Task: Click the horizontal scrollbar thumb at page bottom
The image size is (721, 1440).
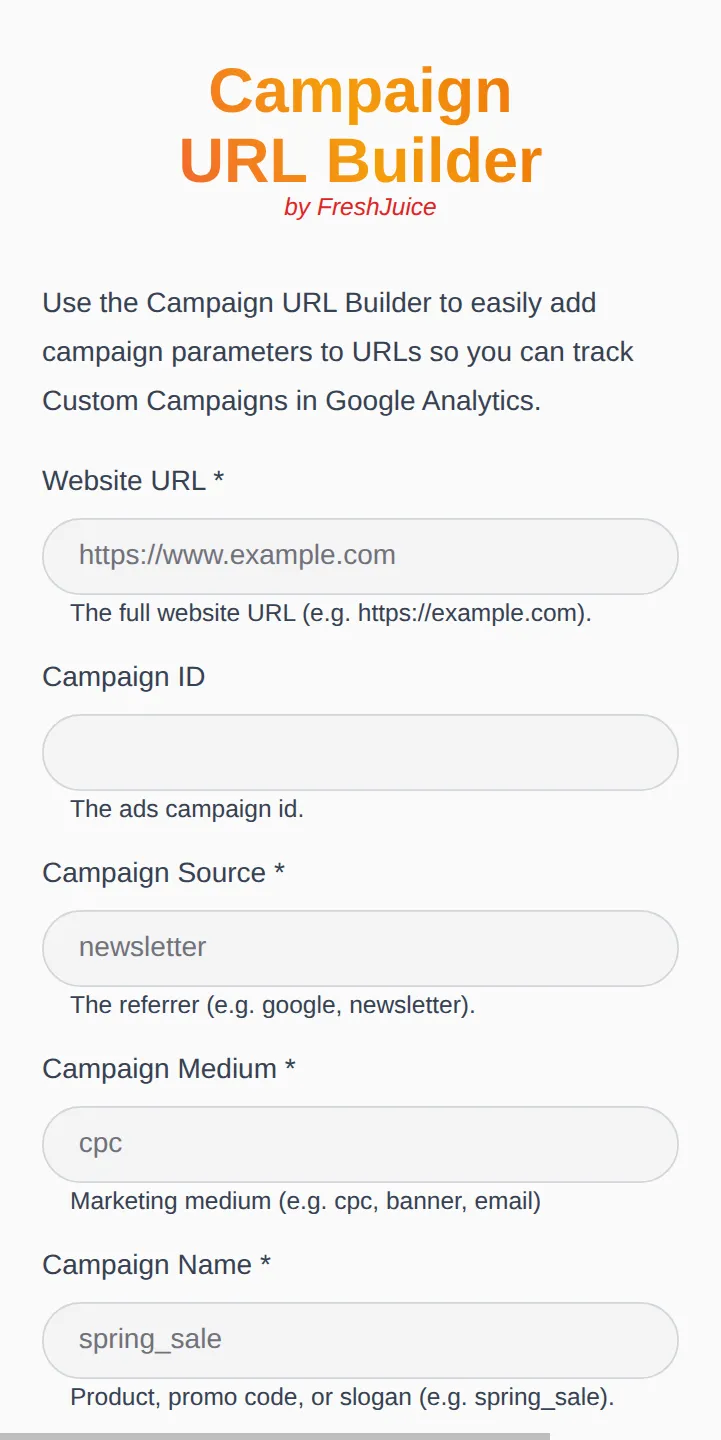Action: click(x=274, y=1436)
